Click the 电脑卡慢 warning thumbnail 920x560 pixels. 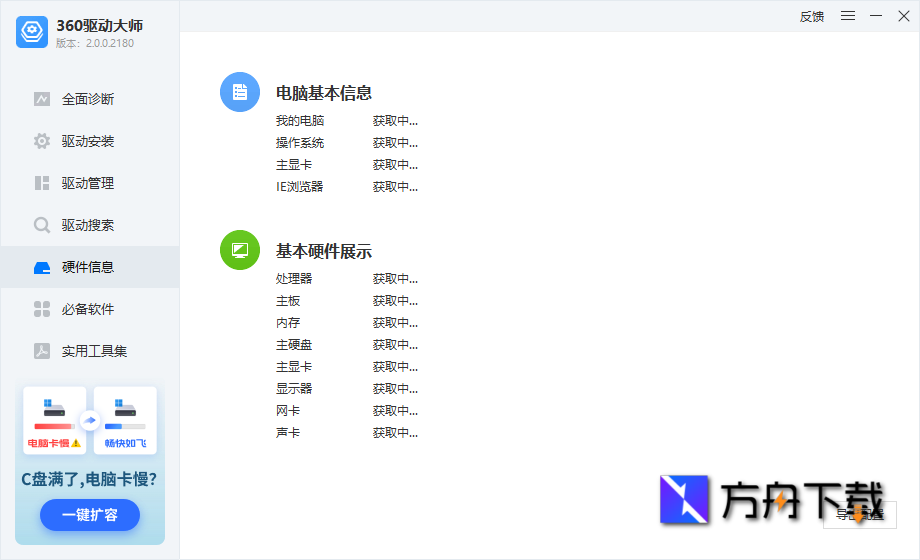tap(55, 420)
